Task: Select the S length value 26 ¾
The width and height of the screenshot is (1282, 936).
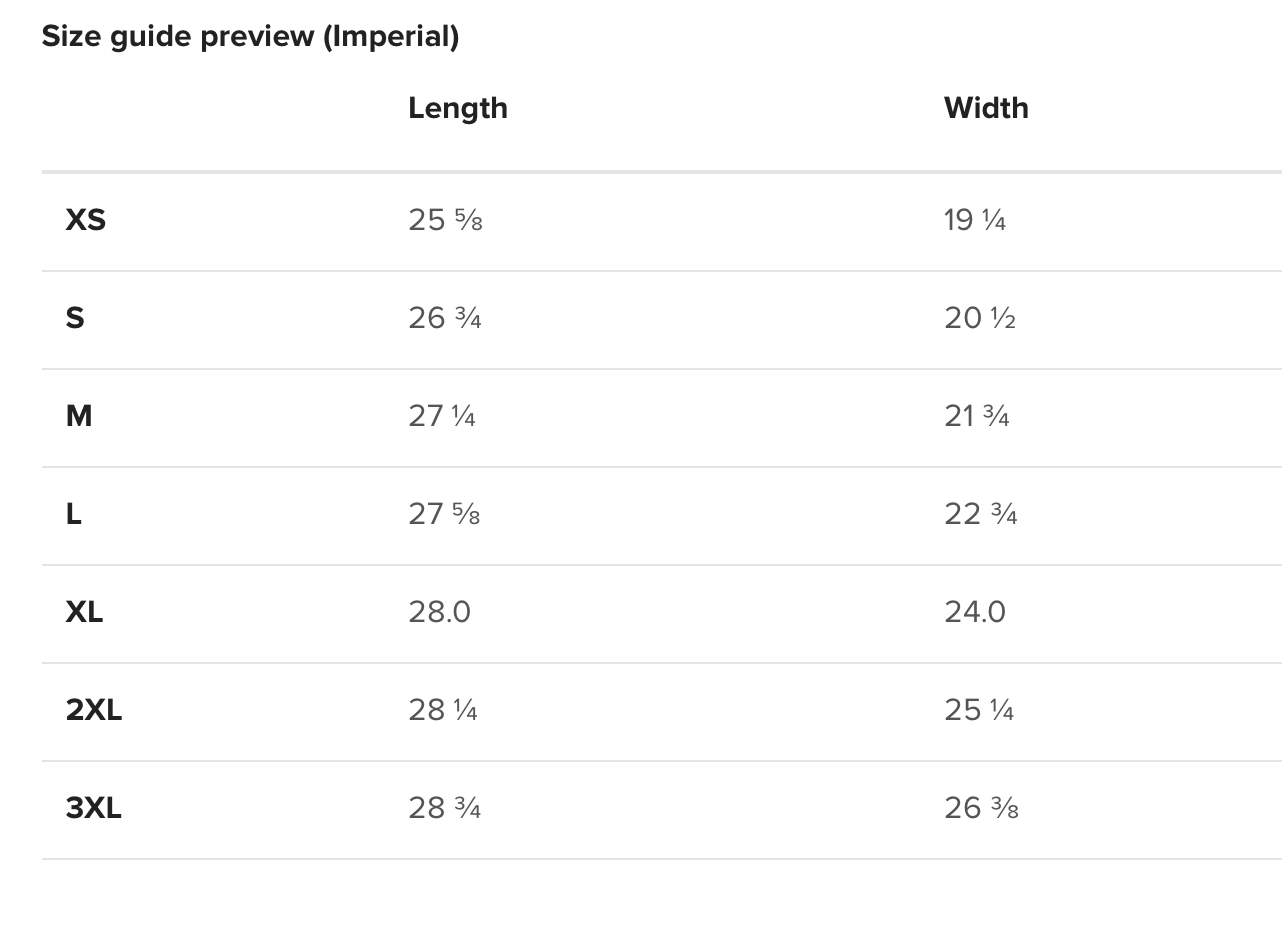Action: [x=445, y=318]
